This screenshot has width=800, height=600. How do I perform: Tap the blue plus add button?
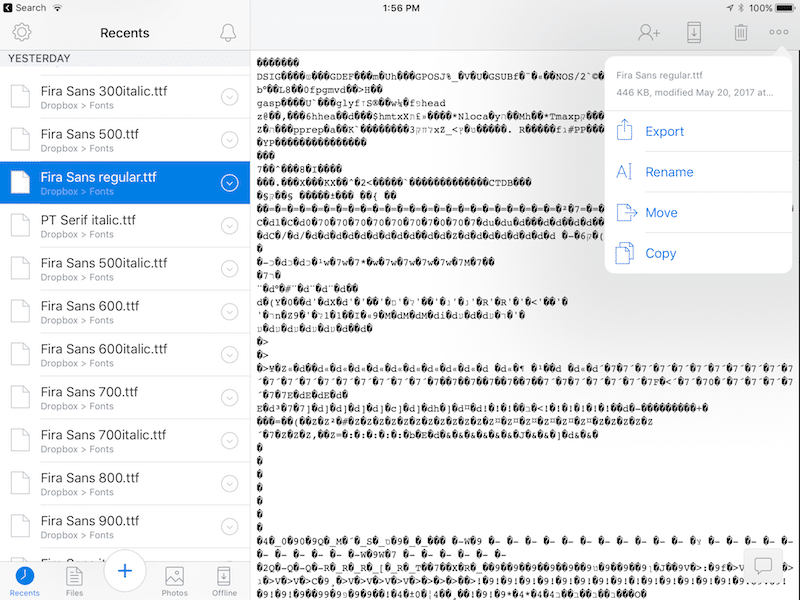(125, 571)
